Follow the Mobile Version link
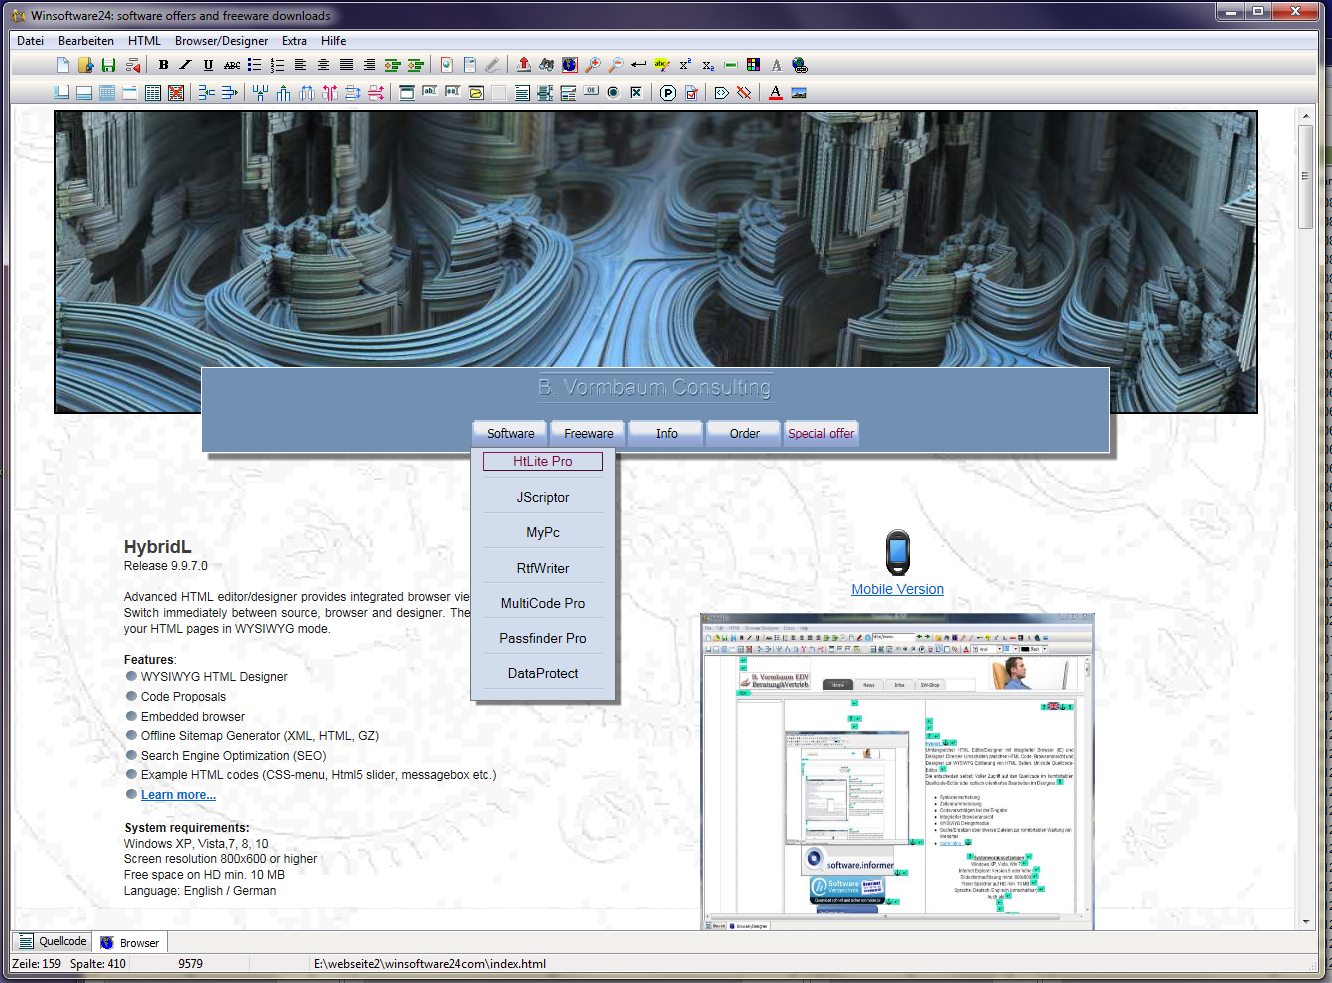 (x=897, y=589)
